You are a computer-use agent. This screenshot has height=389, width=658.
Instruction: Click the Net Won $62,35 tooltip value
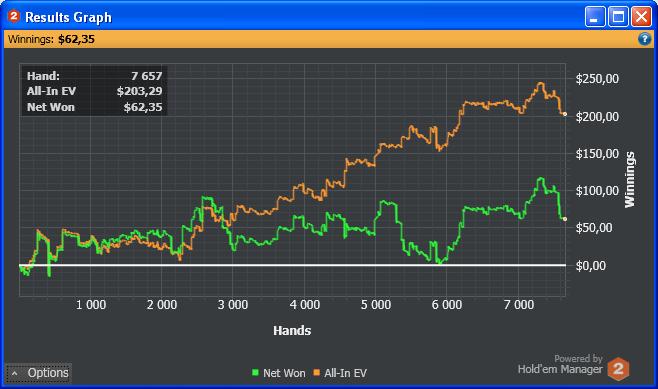pyautogui.click(x=143, y=107)
